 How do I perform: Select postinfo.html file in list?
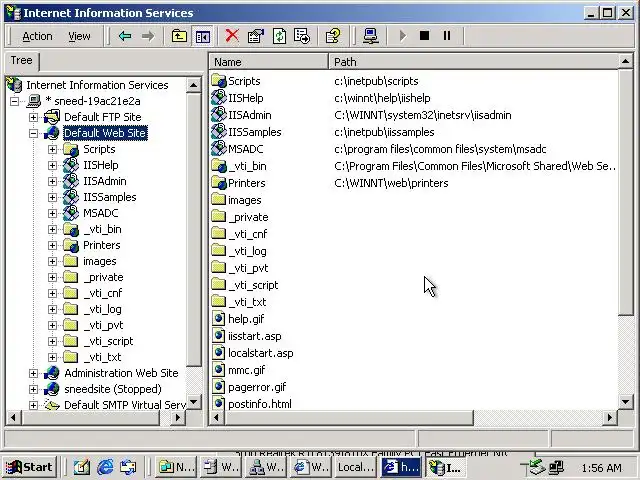[x=260, y=404]
